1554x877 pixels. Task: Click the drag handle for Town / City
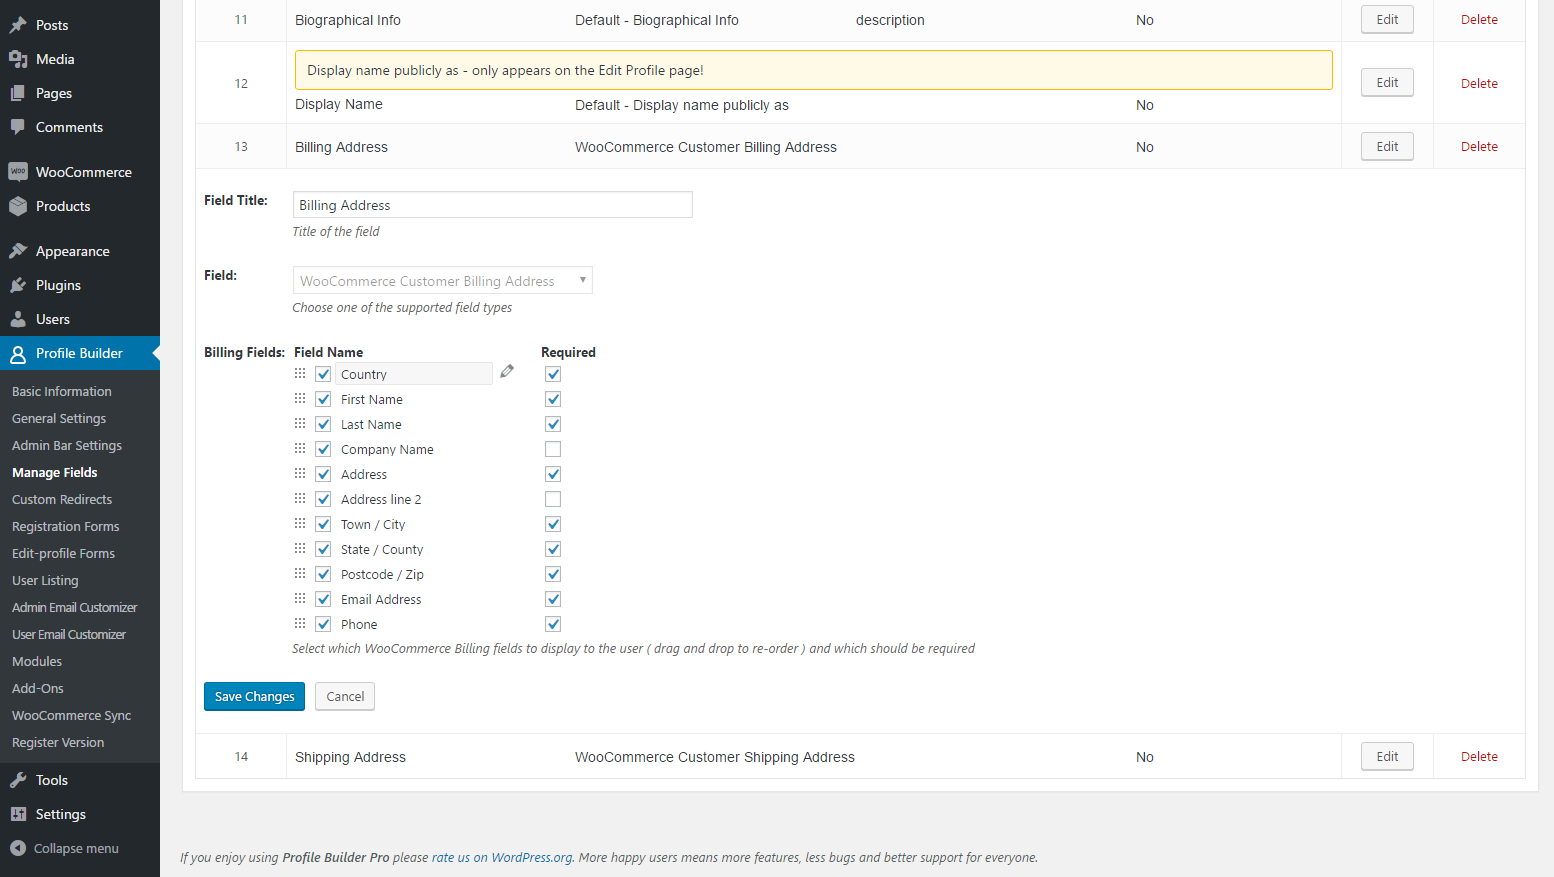(300, 523)
